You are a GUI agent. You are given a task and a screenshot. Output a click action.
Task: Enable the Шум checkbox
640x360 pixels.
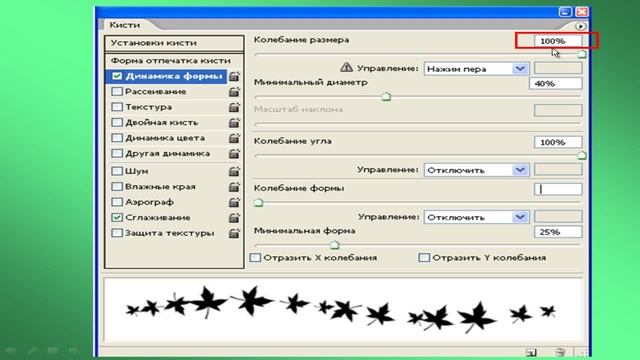[117, 171]
